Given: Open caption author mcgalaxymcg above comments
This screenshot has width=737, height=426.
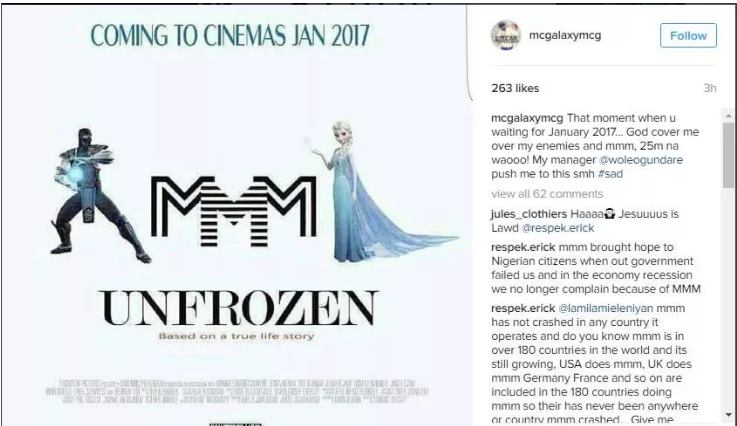Looking at the screenshot, I should pyautogui.click(x=527, y=118).
